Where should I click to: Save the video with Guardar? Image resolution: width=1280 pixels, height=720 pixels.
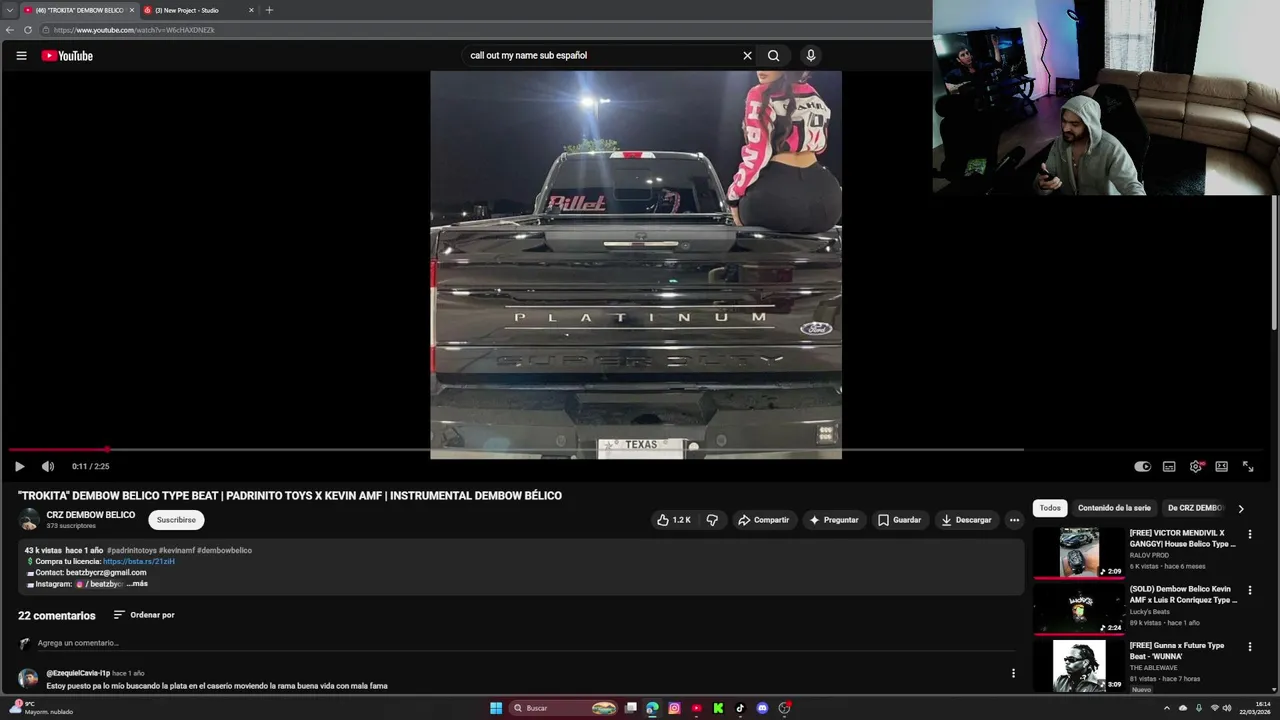(899, 520)
